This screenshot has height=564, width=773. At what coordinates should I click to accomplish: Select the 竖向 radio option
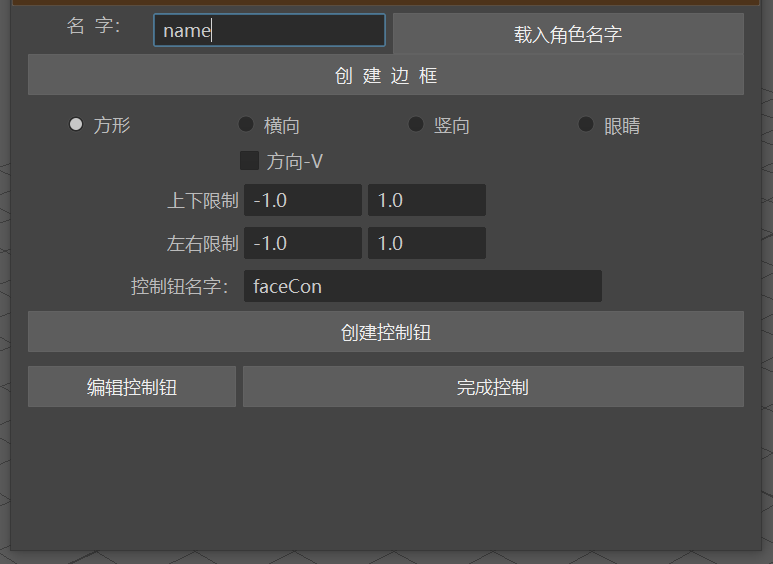416,124
